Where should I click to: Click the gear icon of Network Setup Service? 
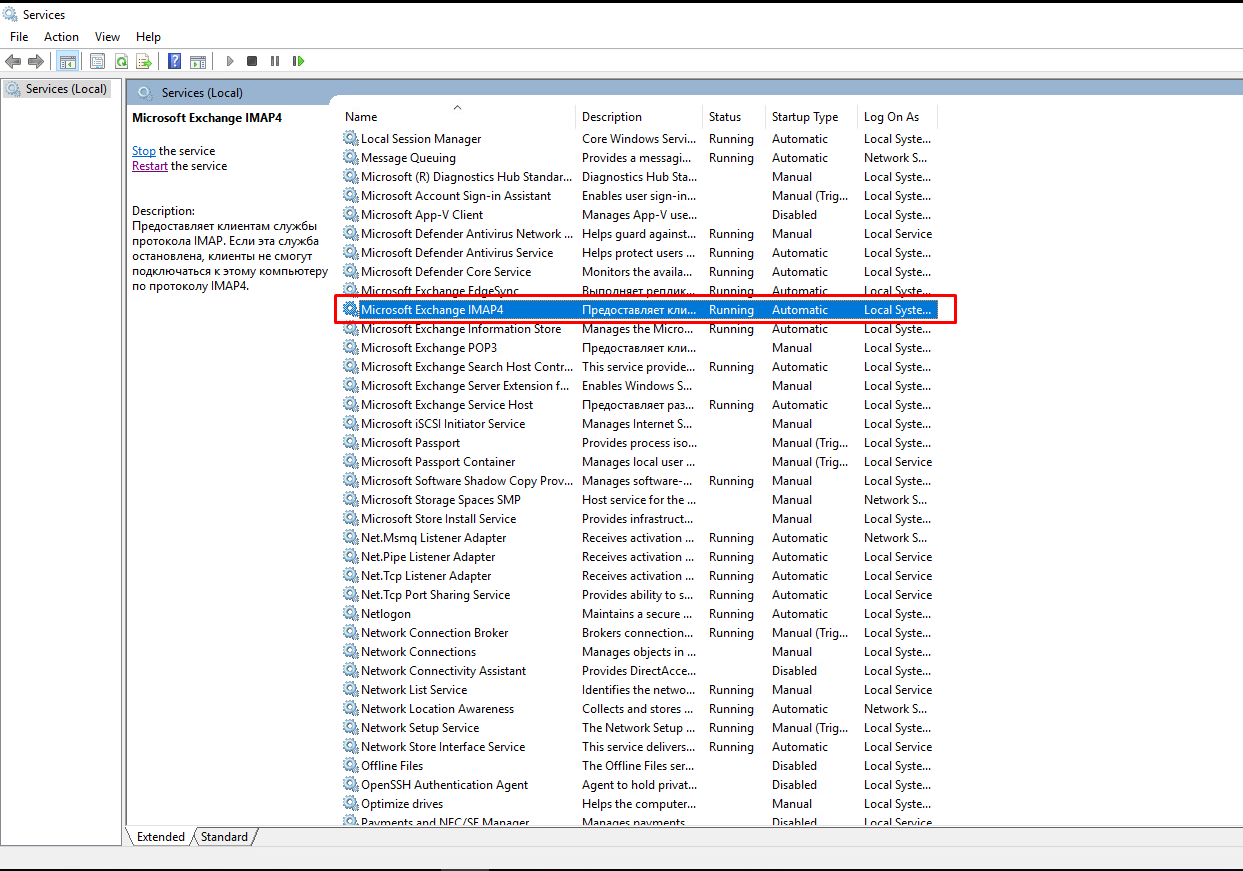(351, 728)
